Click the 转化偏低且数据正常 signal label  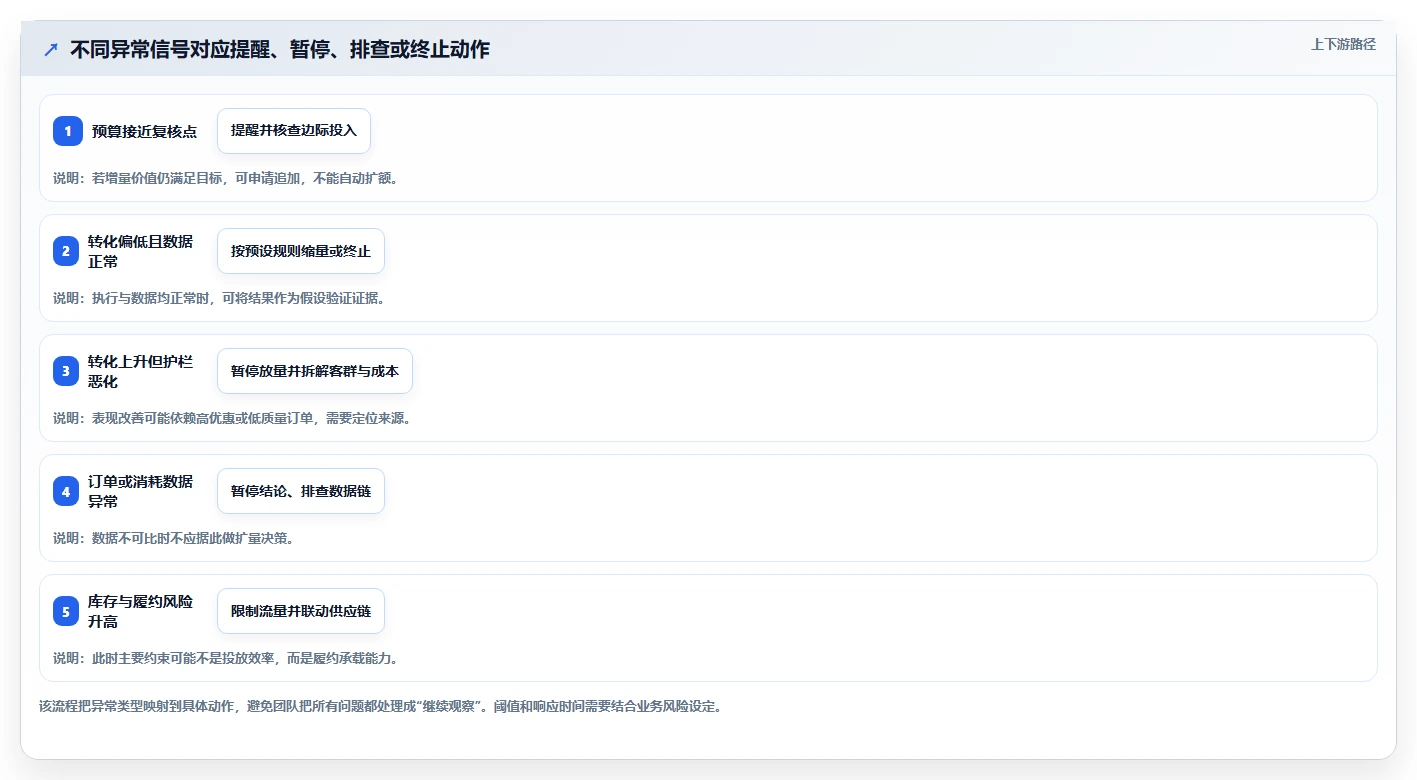coord(140,251)
